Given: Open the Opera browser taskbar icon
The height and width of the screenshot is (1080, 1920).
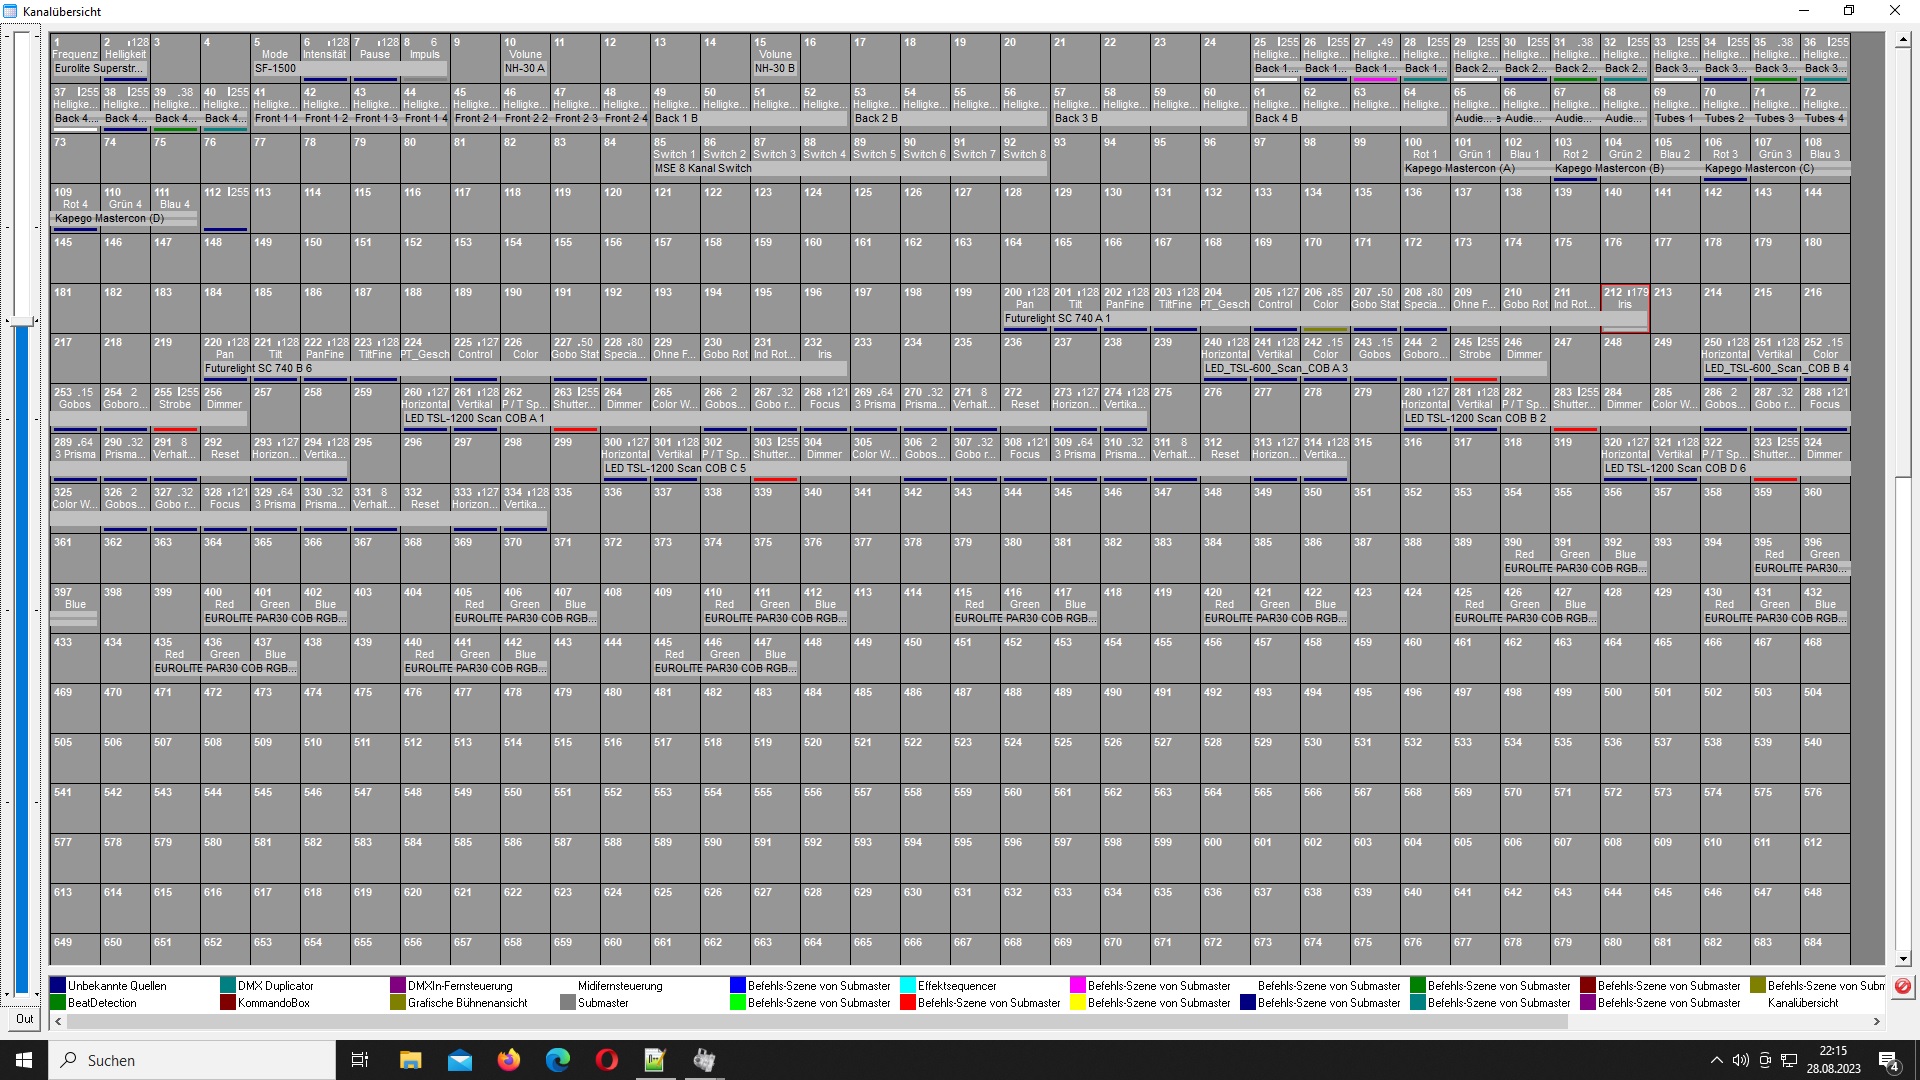Looking at the screenshot, I should (x=606, y=1060).
